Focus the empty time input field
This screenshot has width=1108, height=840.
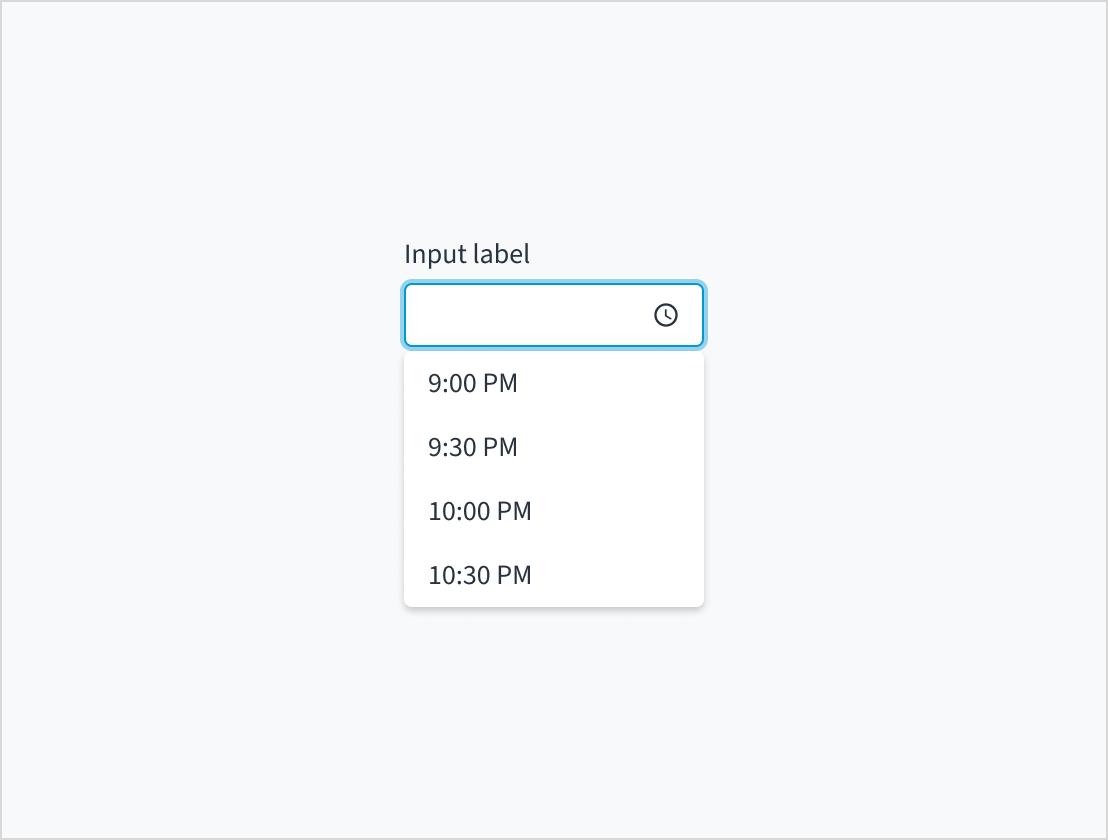point(520,315)
